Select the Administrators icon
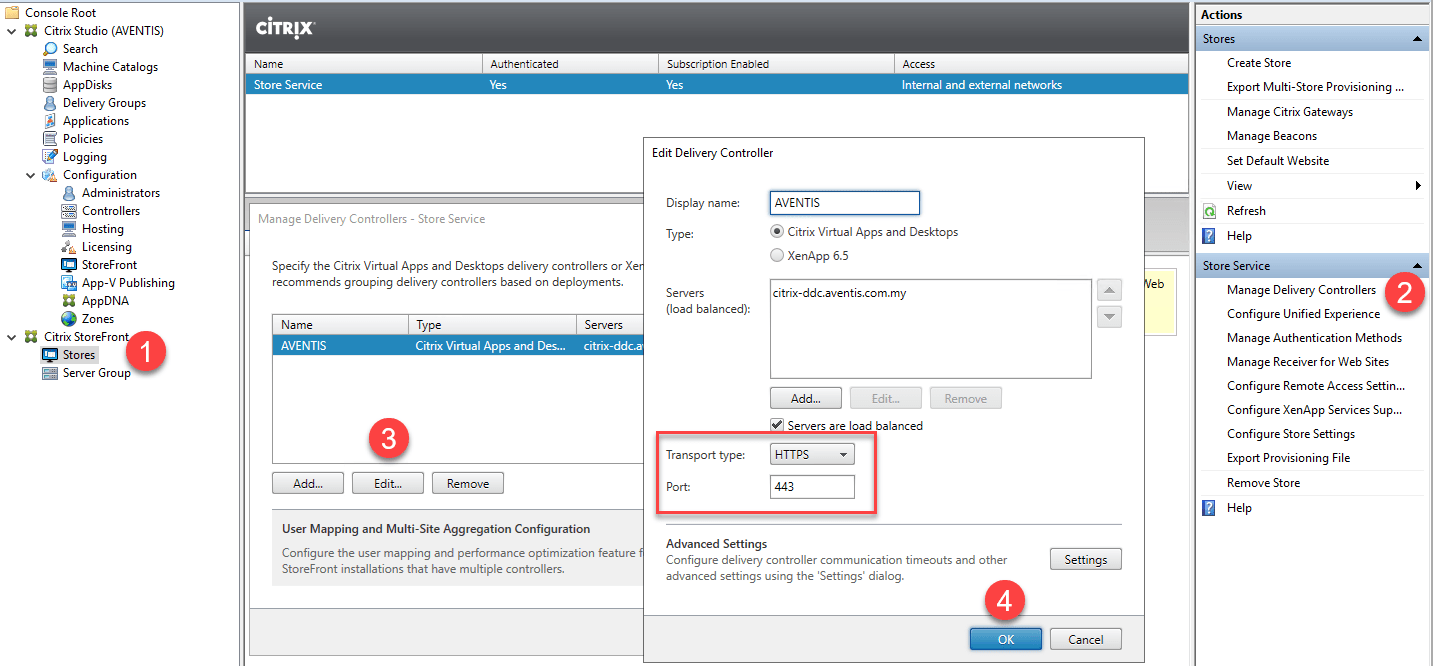Image resolution: width=1433 pixels, height=666 pixels. [69, 193]
